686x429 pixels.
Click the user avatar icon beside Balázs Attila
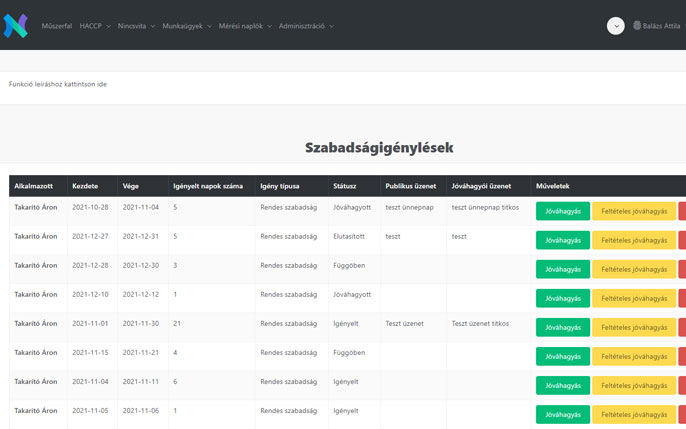[x=637, y=26]
